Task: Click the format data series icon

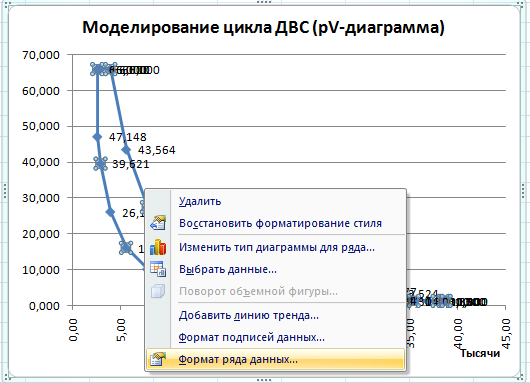Action: pyautogui.click(x=158, y=359)
